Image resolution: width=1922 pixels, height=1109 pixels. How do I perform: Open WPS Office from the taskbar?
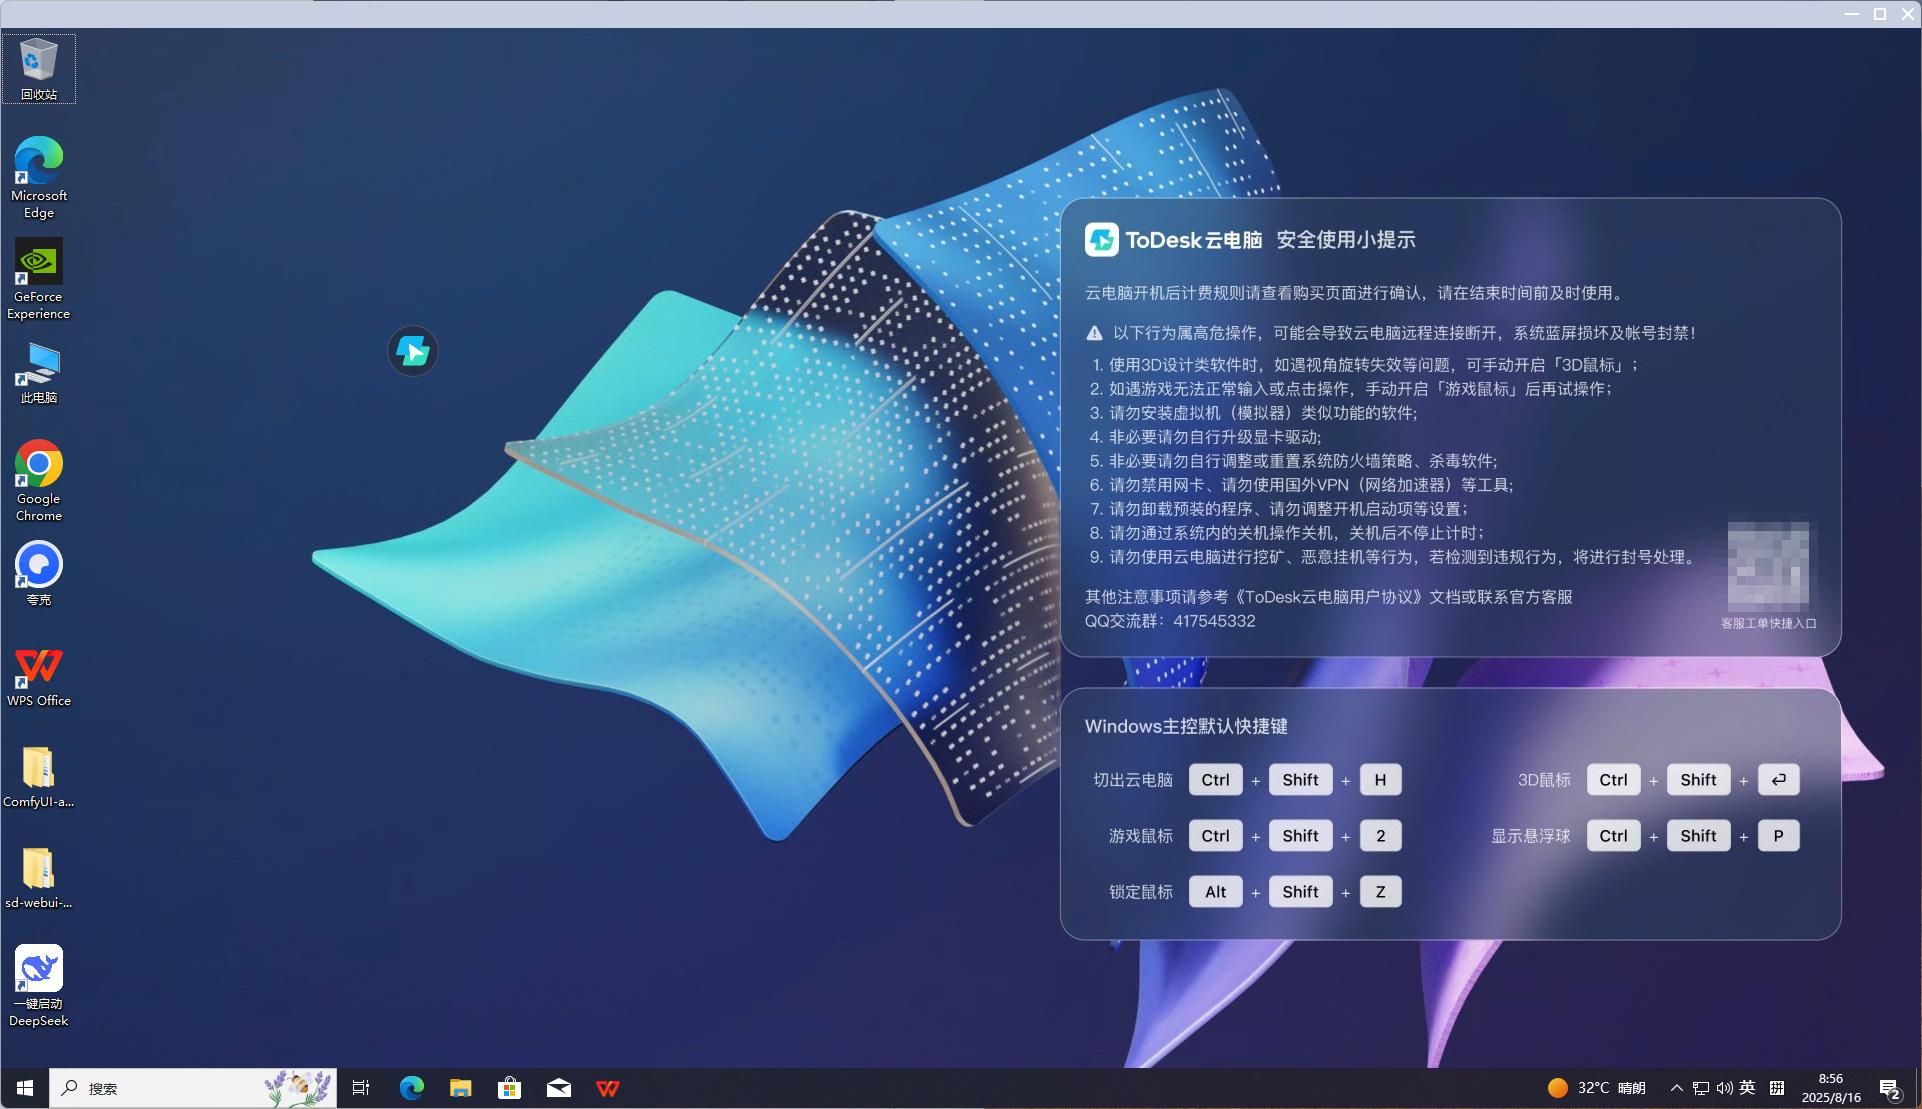(x=608, y=1088)
